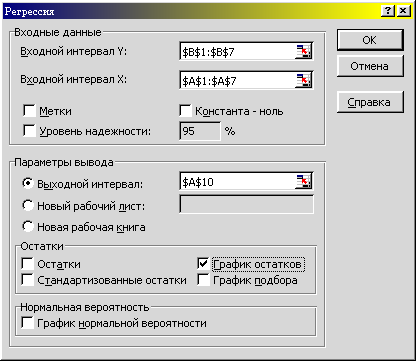Enable the Остатки checkbox
416x361 pixels.
pyautogui.click(x=27, y=264)
